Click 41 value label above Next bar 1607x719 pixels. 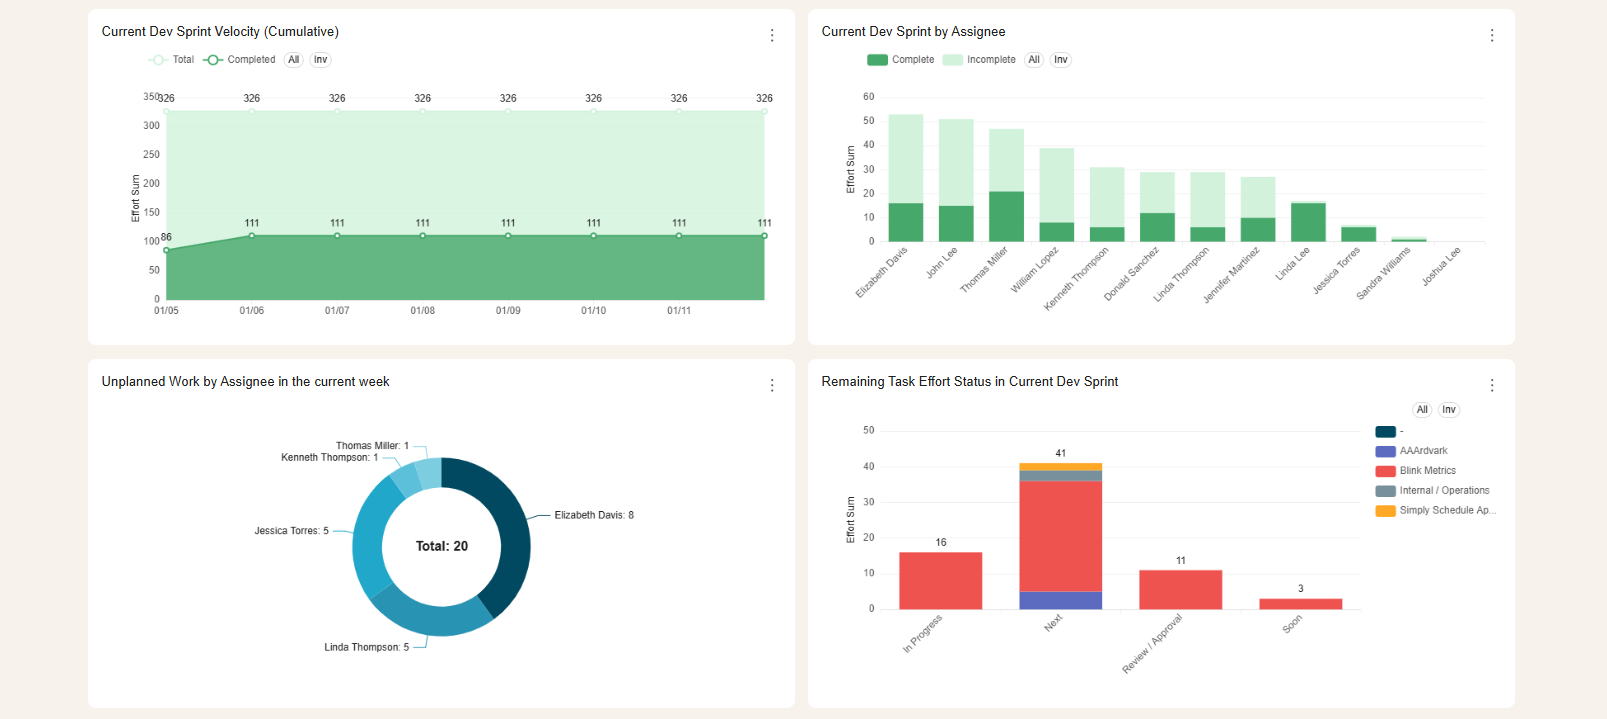1060,454
